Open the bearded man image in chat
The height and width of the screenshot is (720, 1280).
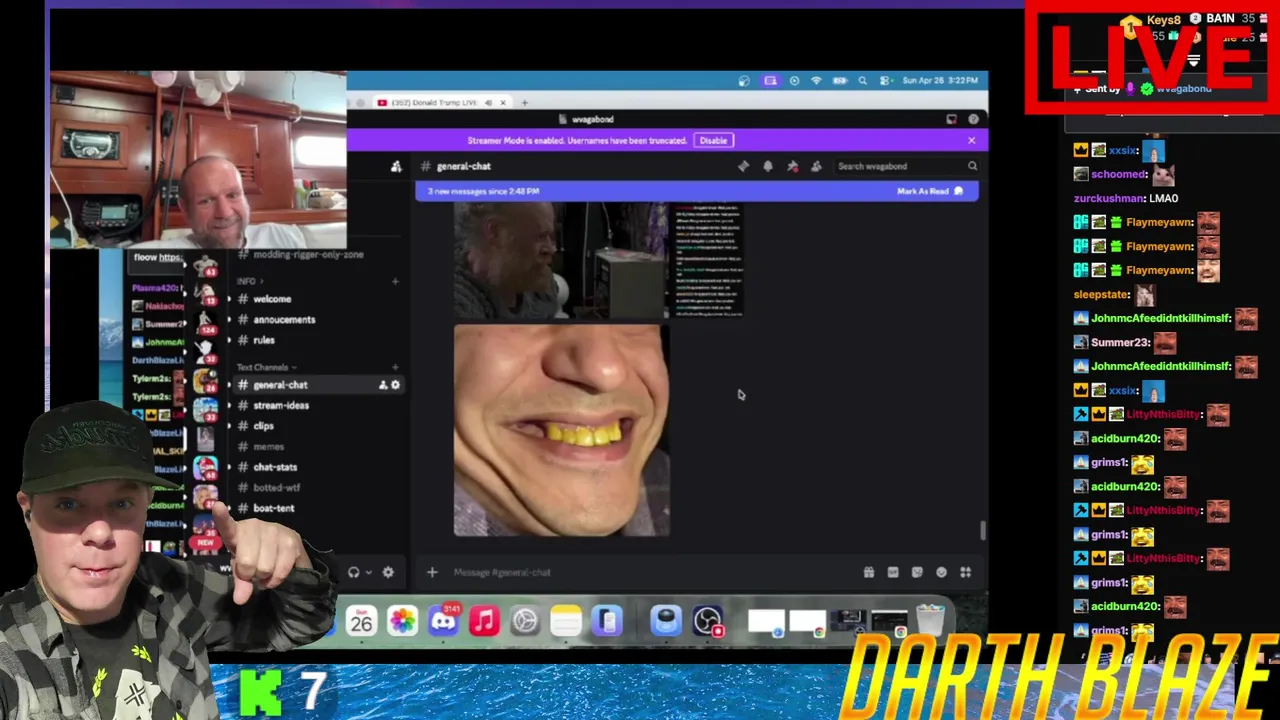tap(561, 260)
